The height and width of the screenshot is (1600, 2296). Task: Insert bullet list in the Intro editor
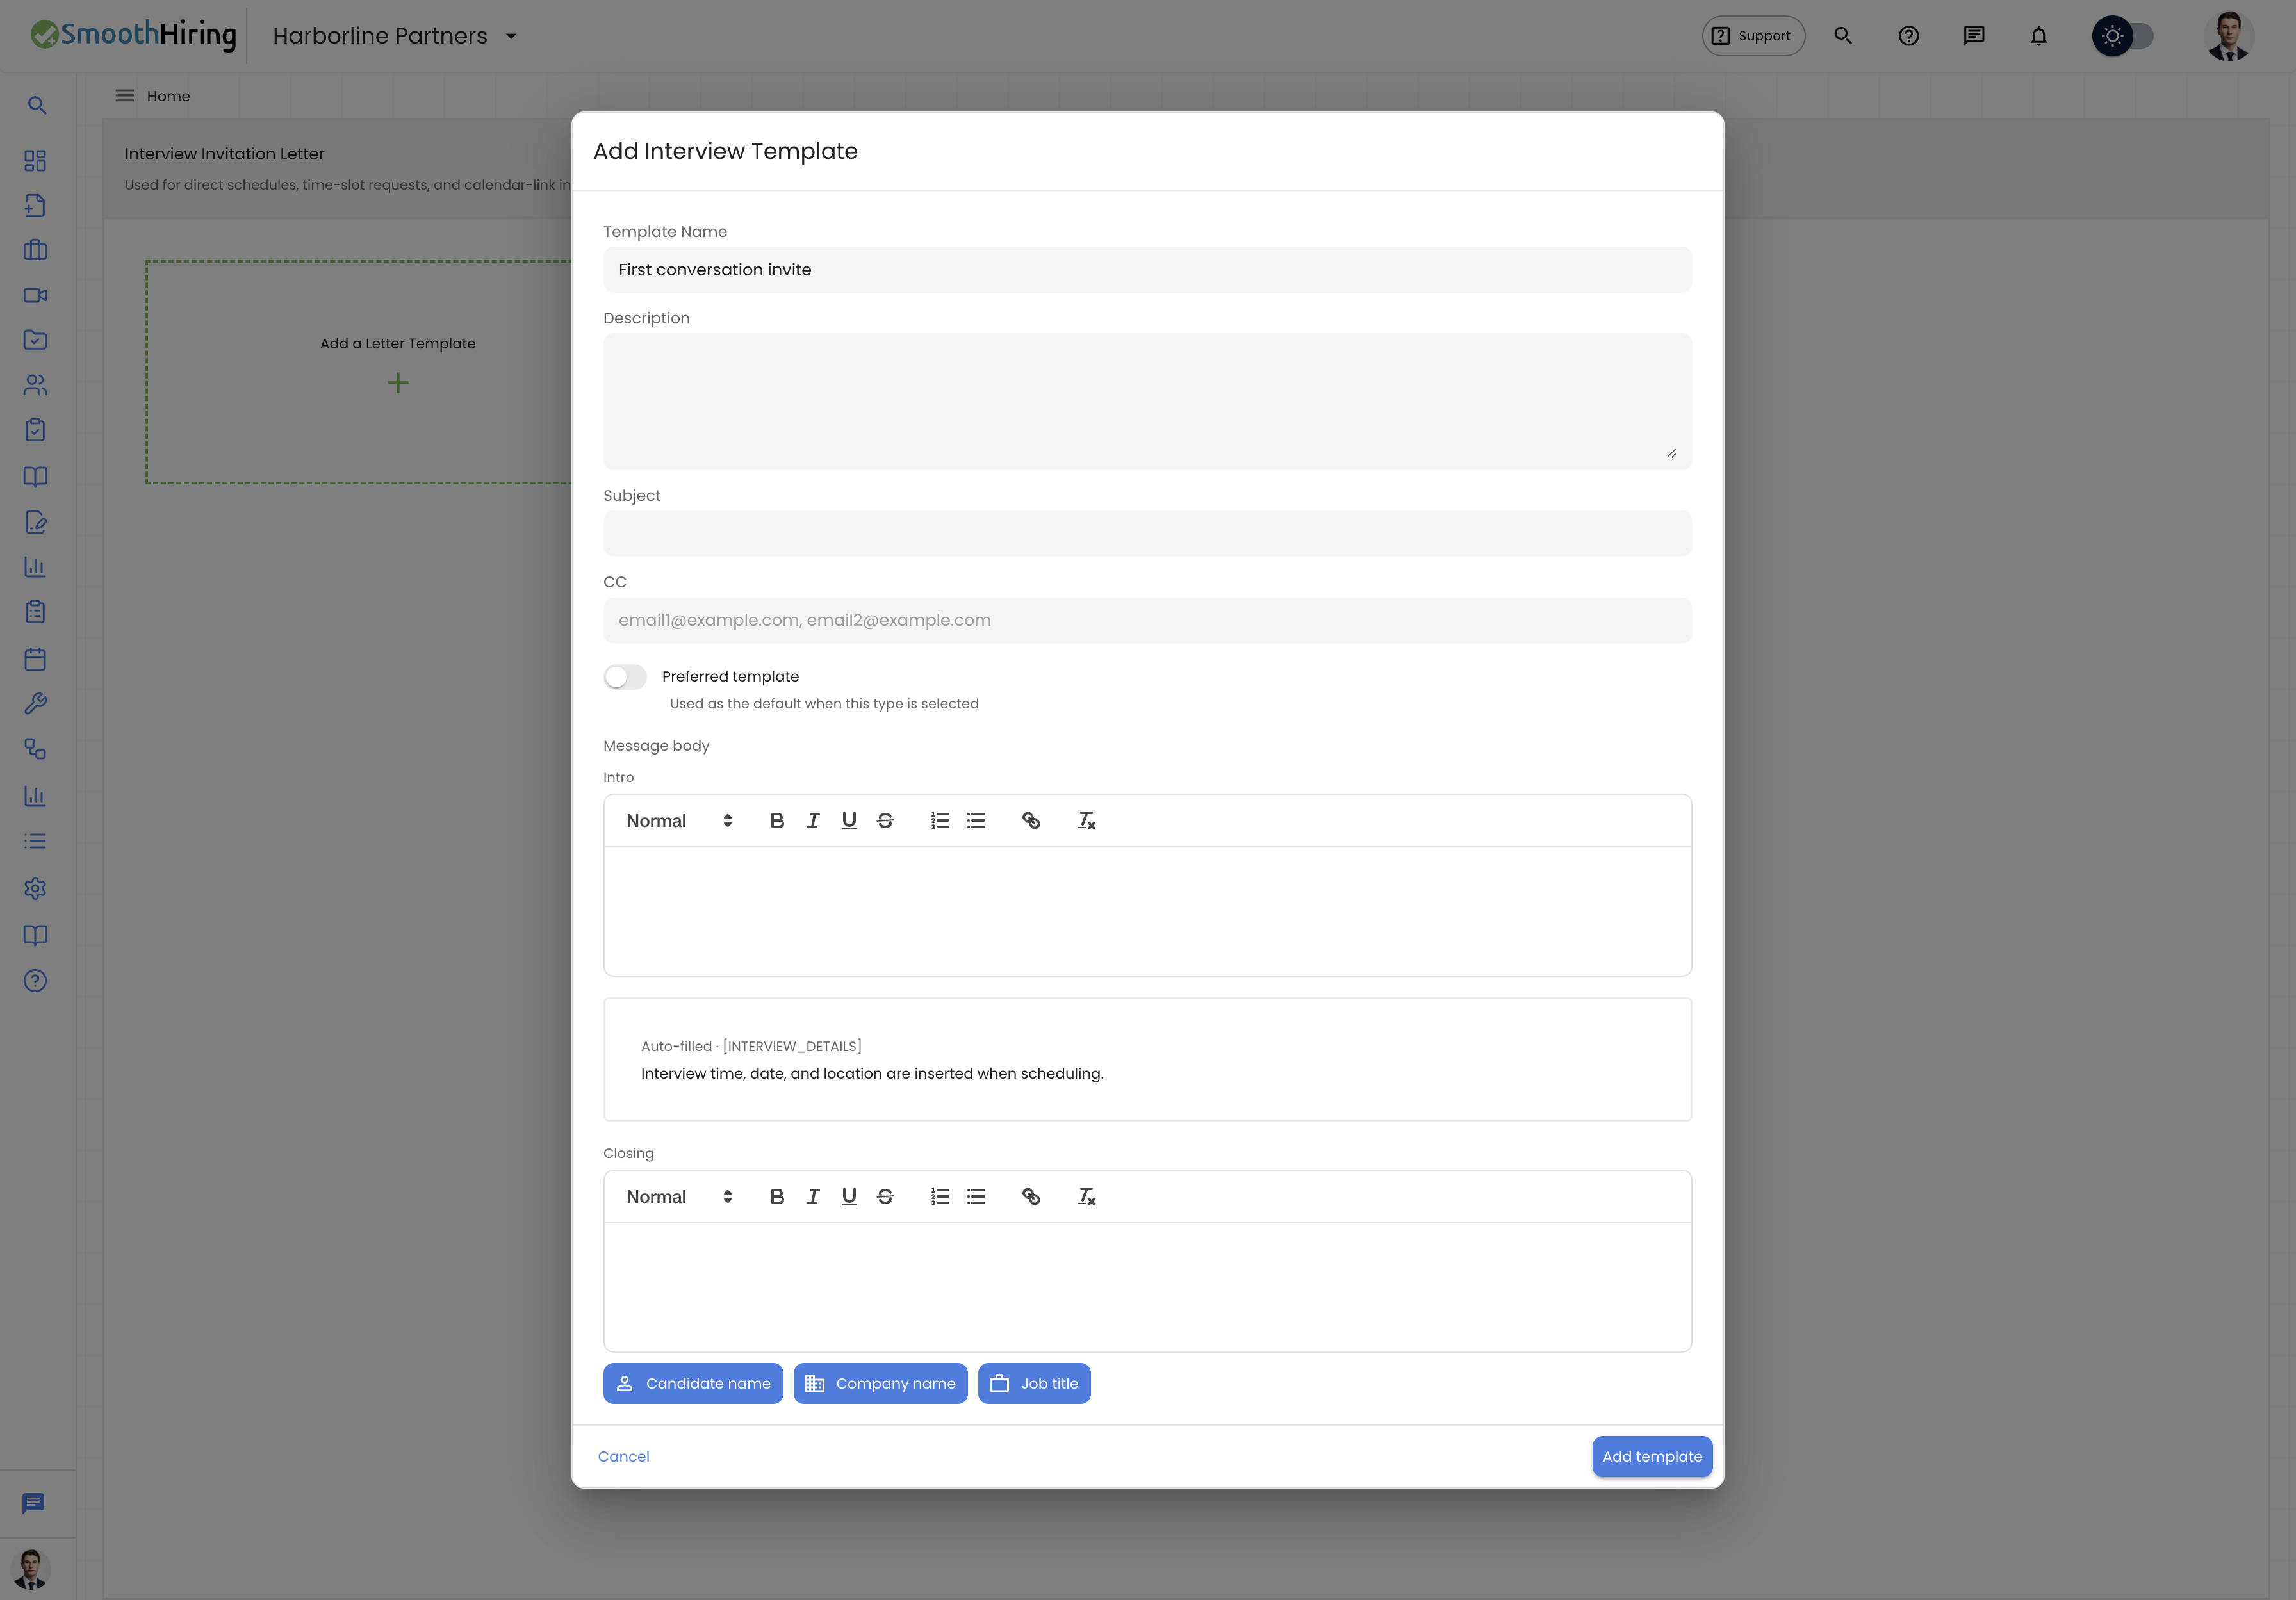(976, 821)
